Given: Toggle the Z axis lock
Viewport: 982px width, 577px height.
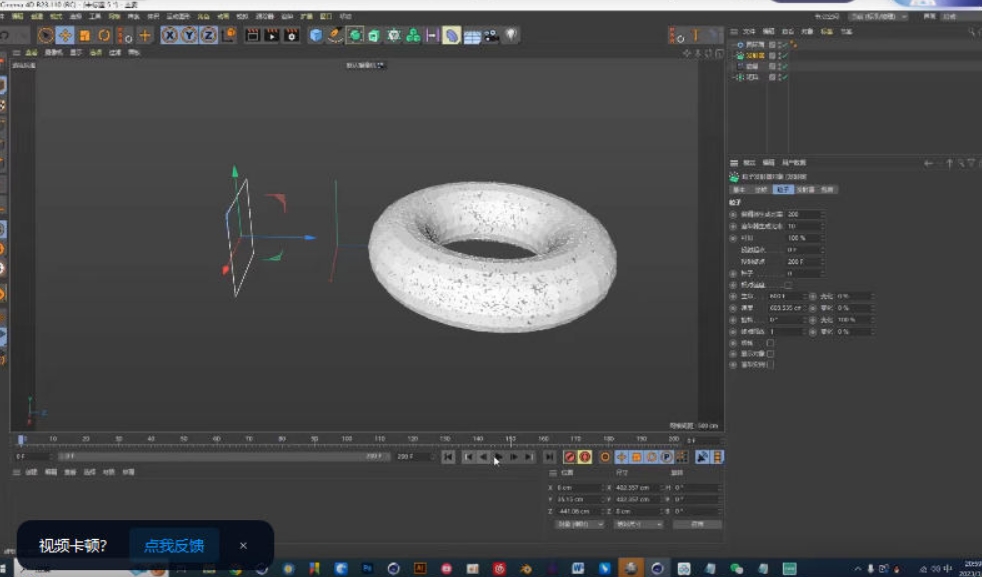Looking at the screenshot, I should click(208, 35).
